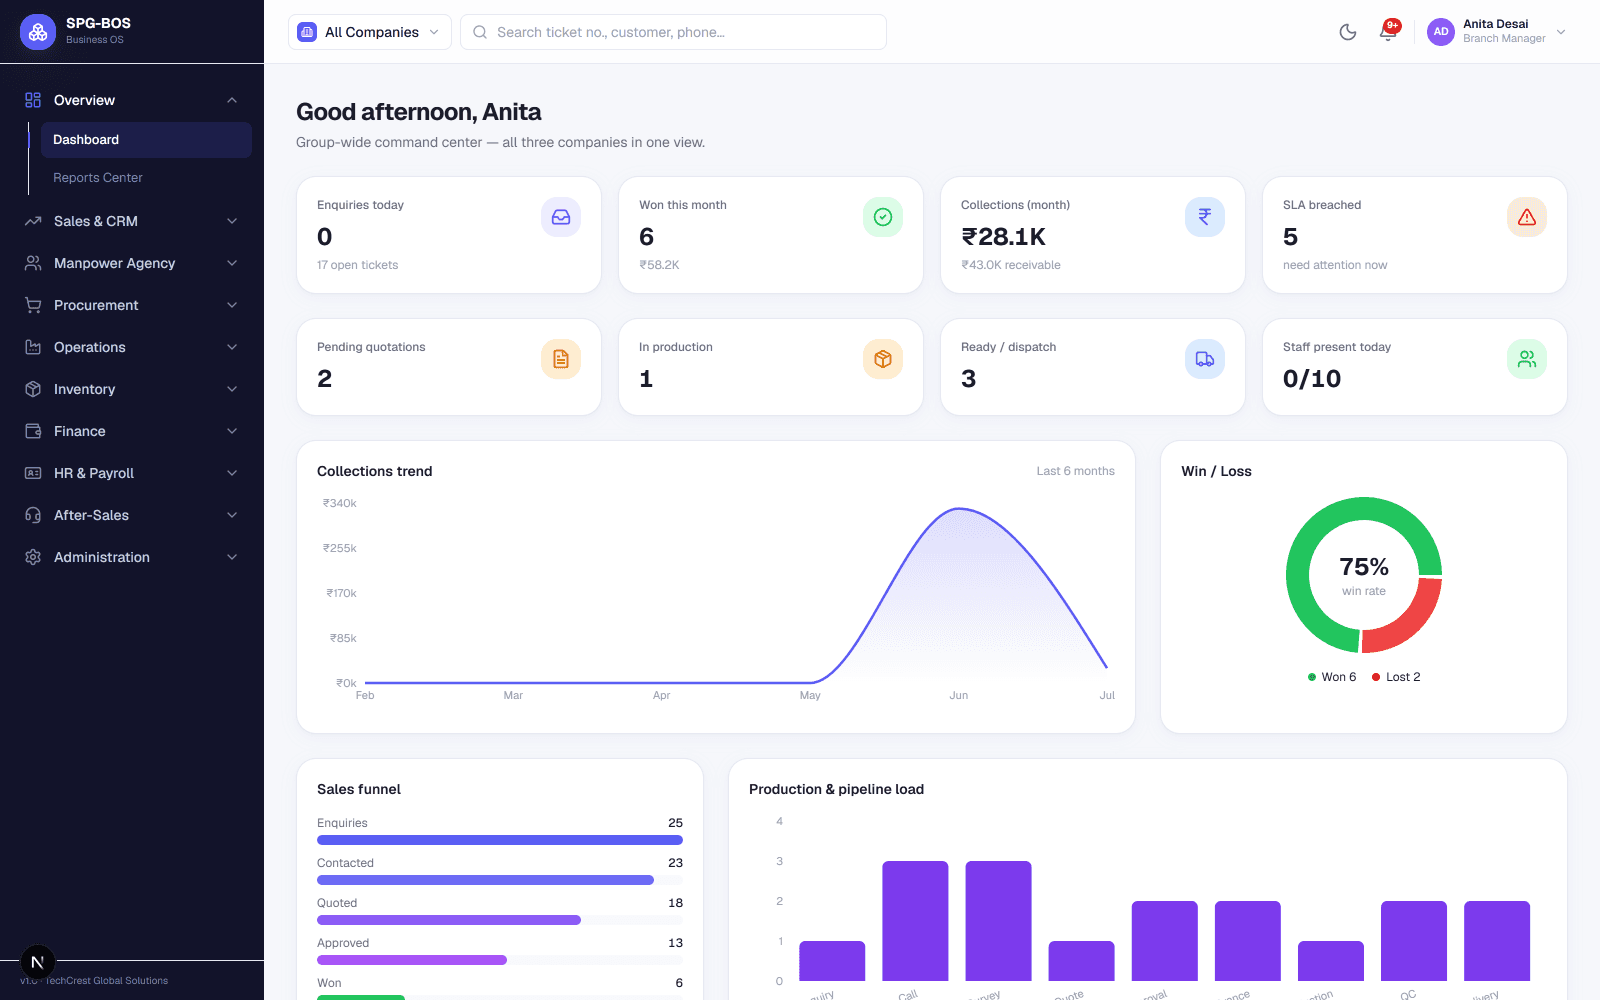Toggle dark mode moon icon

click(1348, 32)
